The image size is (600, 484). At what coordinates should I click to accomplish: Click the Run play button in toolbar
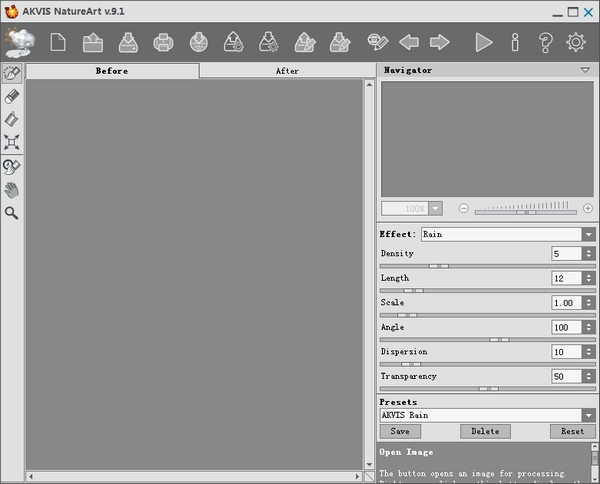pyautogui.click(x=484, y=42)
